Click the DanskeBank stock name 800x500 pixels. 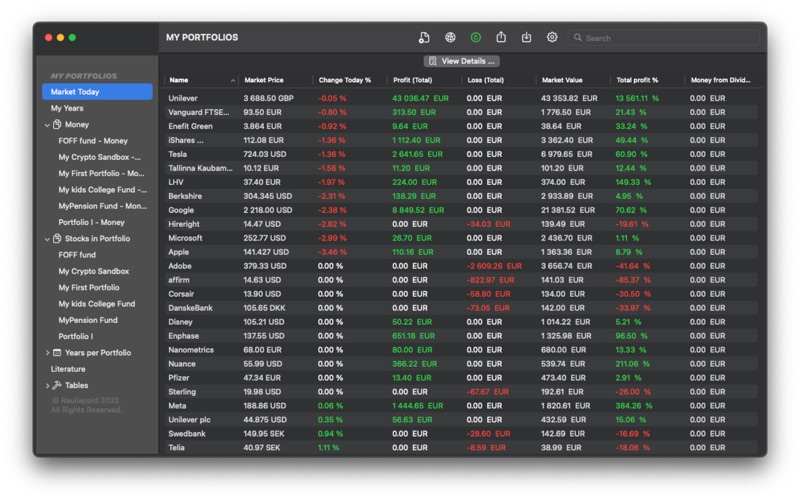click(190, 308)
